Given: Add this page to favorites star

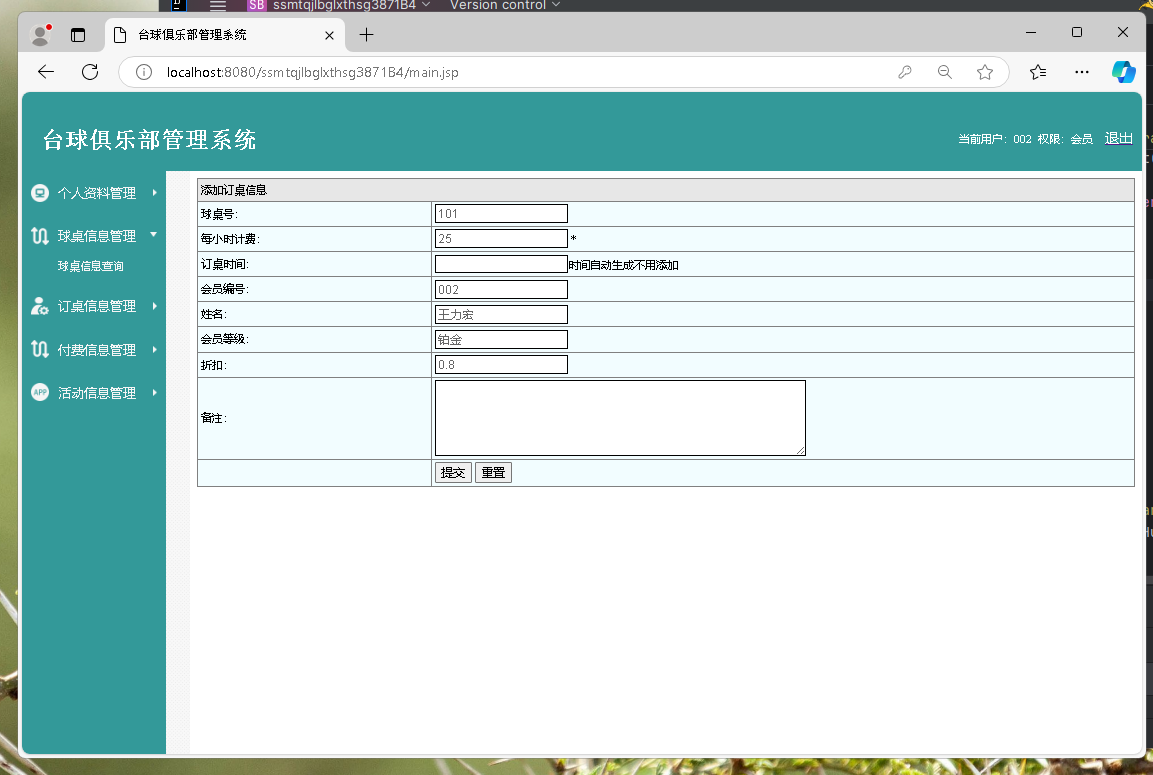Looking at the screenshot, I should [985, 72].
